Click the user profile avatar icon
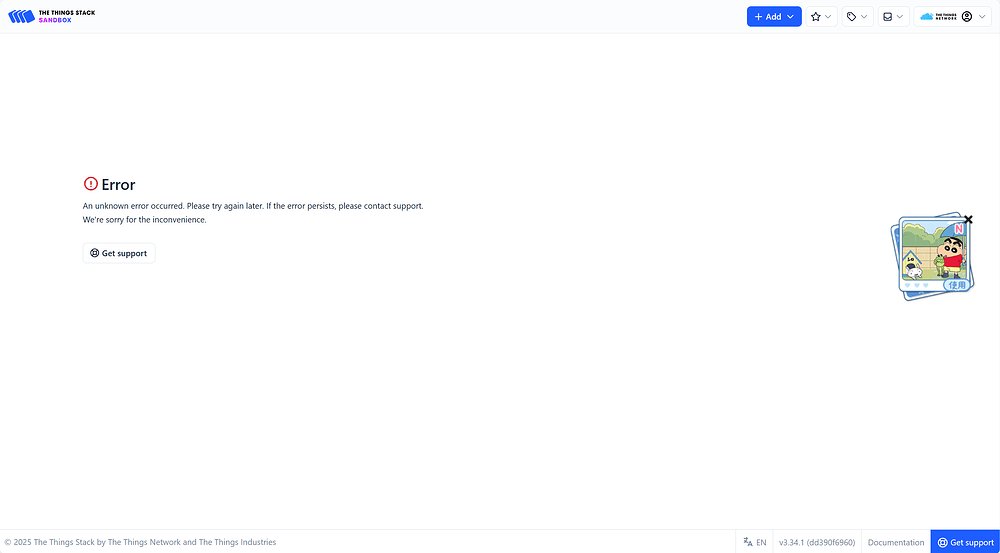Screen dimensions: 1000x553 [x=967, y=17]
